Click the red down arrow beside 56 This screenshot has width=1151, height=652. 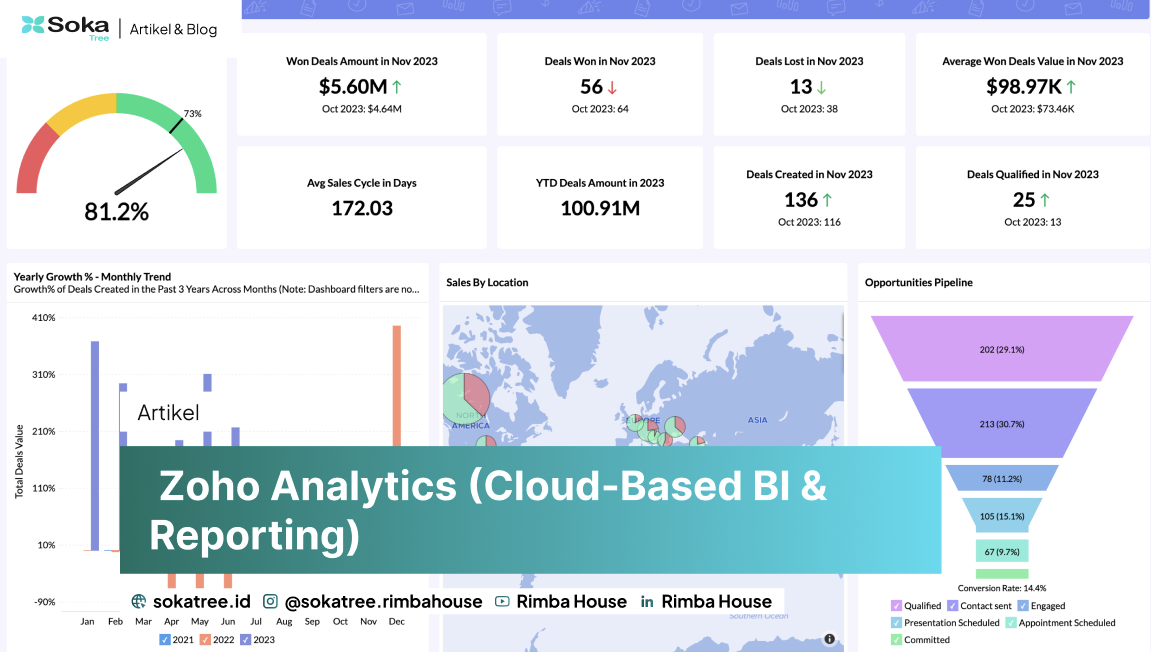coord(612,87)
